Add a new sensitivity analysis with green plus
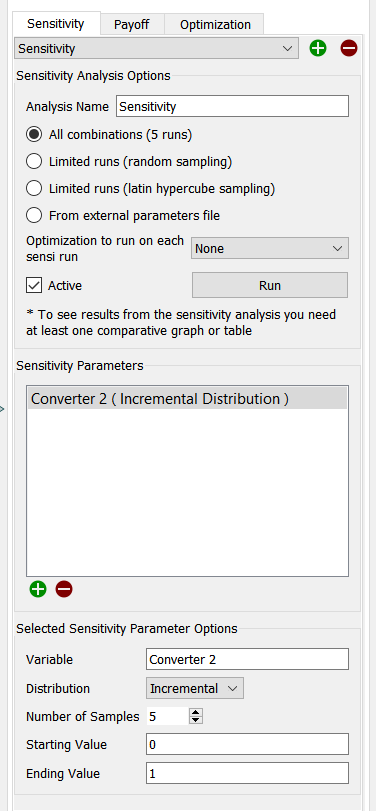Screen dimensions: 376x811 (318, 49)
